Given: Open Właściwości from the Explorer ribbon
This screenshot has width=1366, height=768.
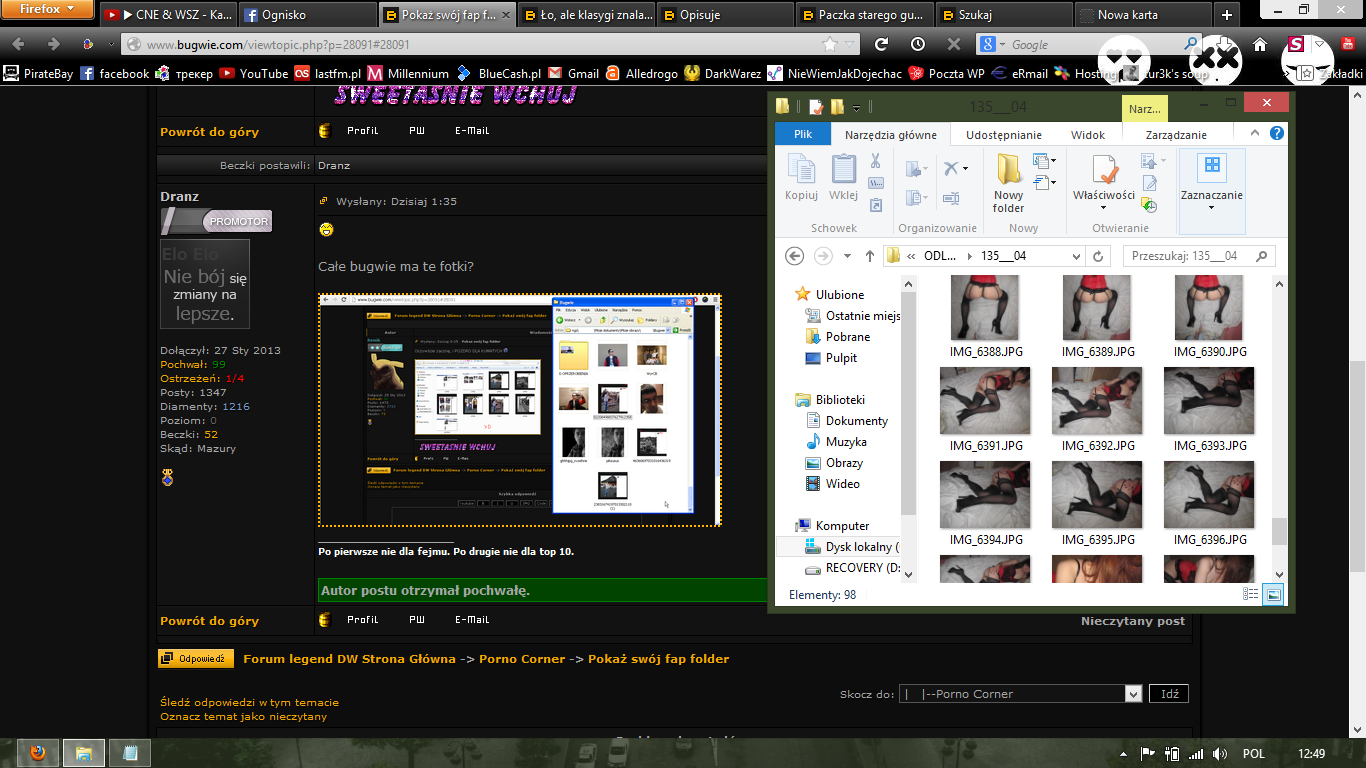Looking at the screenshot, I should [x=1103, y=170].
